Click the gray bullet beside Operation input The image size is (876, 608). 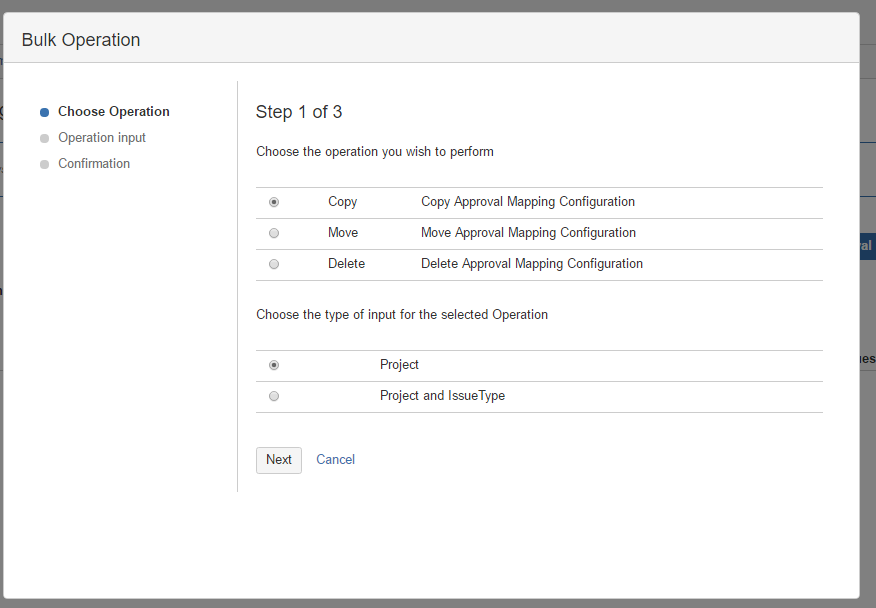tap(44, 139)
